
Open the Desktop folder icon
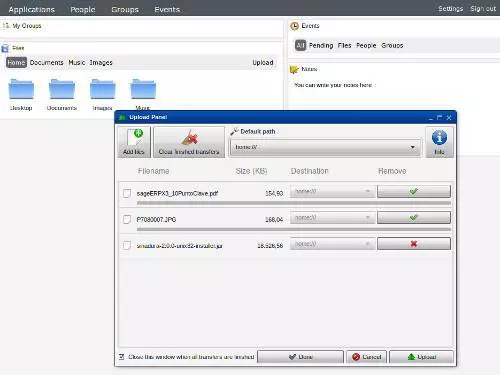[x=21, y=89]
